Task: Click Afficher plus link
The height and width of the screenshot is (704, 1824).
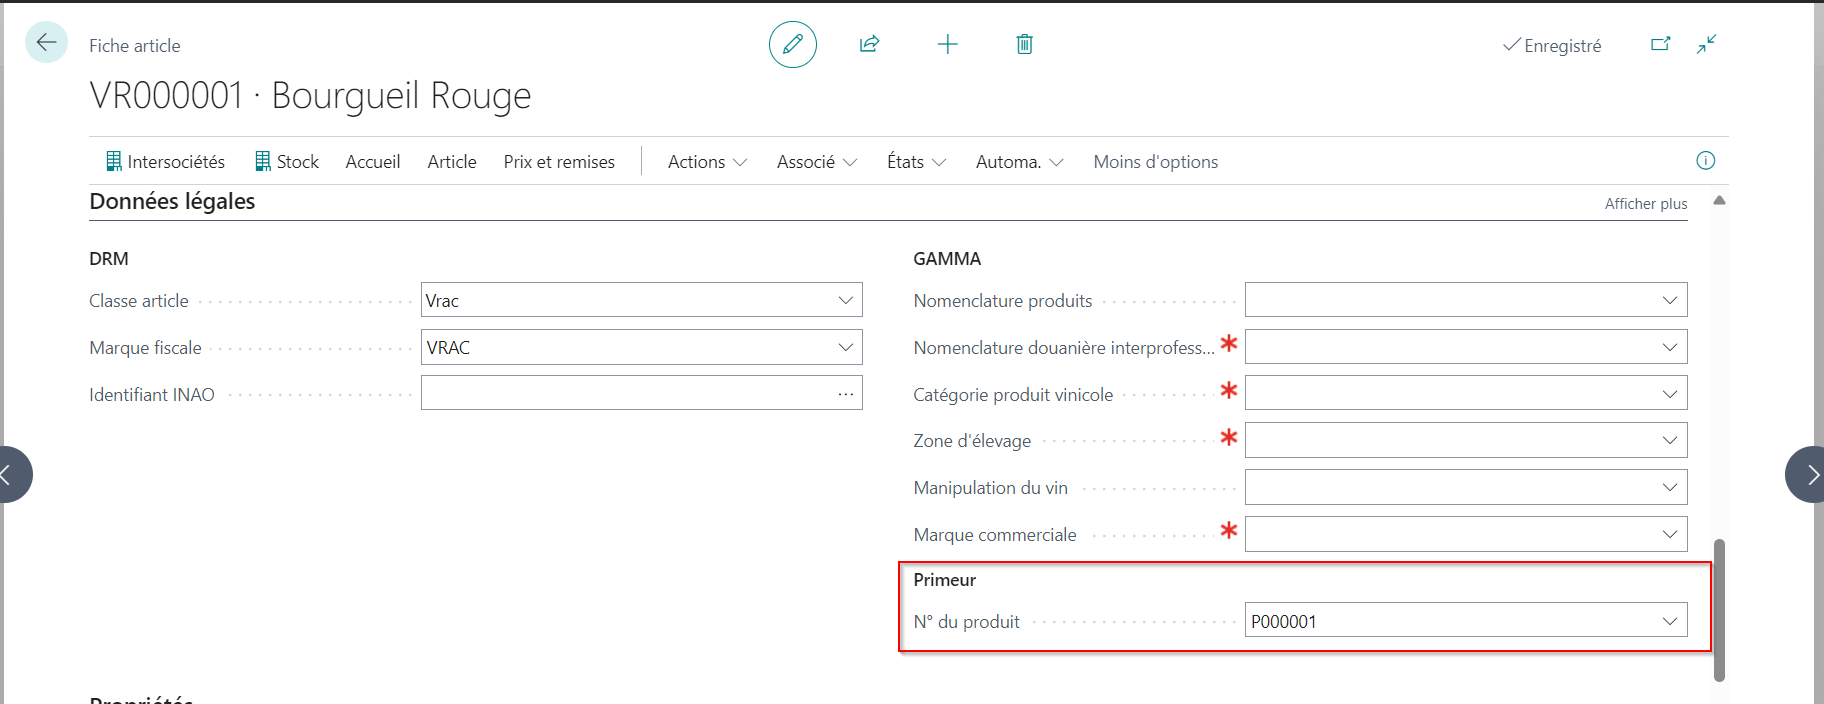Action: [1646, 204]
